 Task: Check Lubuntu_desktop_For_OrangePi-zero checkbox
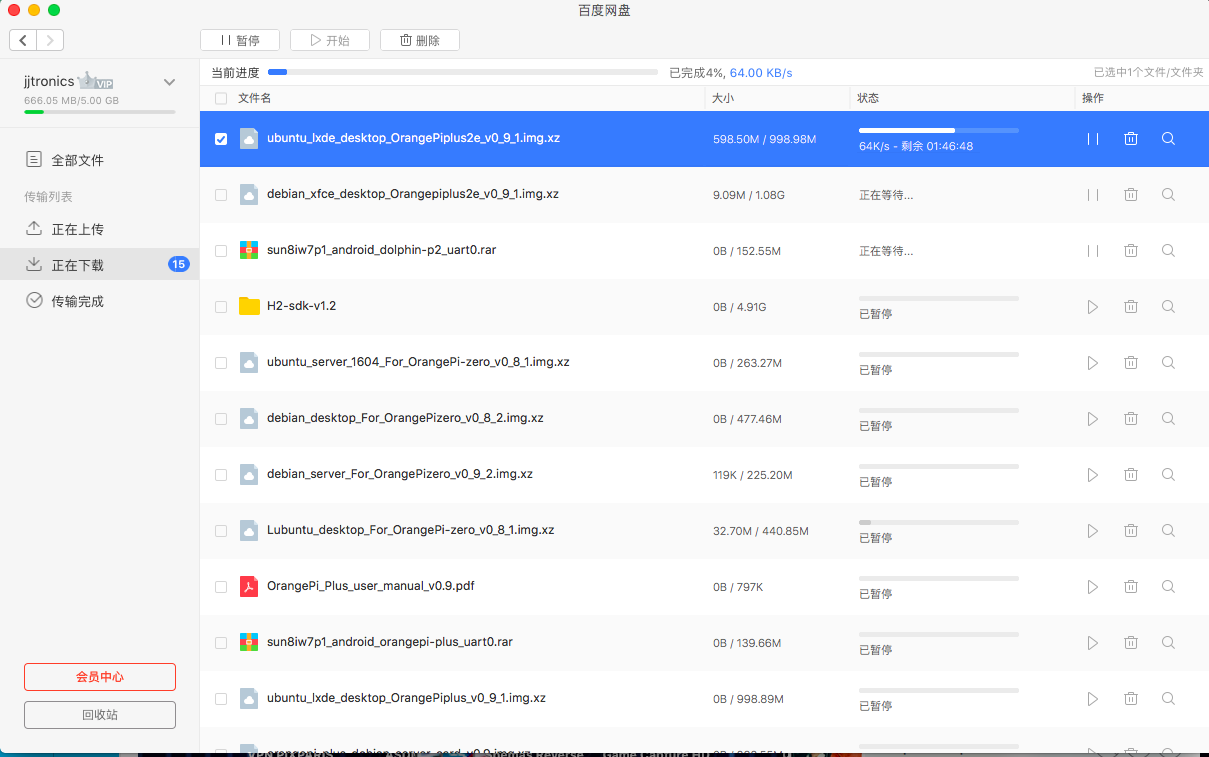click(221, 531)
